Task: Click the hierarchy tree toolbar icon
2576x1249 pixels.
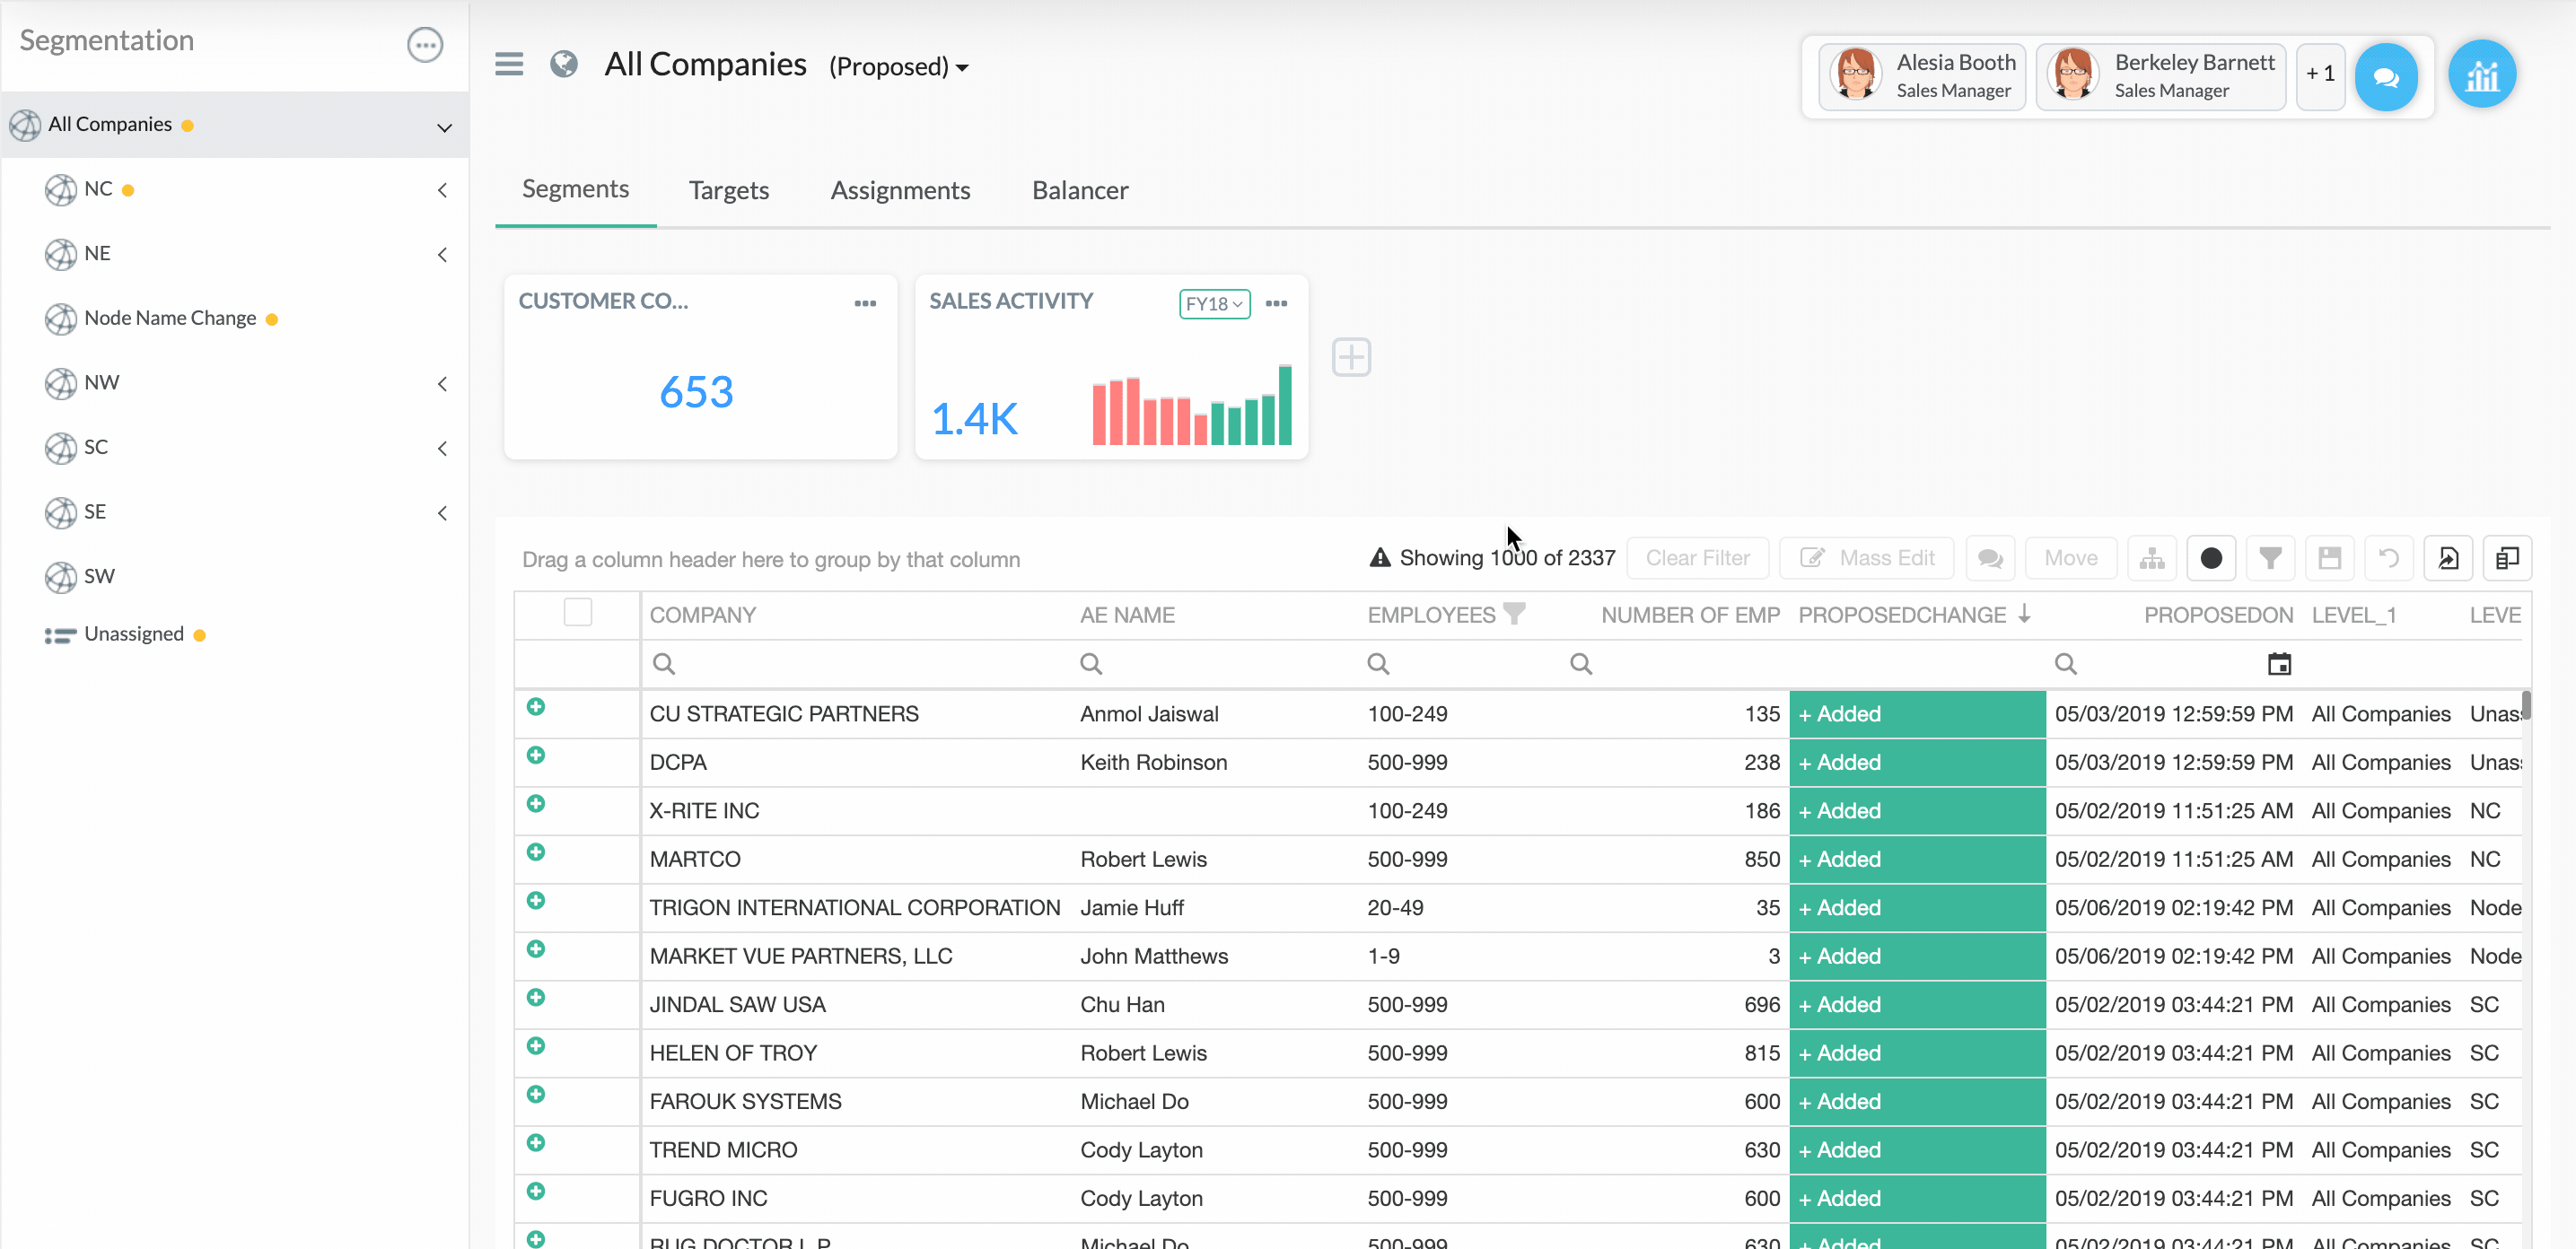Action: 2151,558
